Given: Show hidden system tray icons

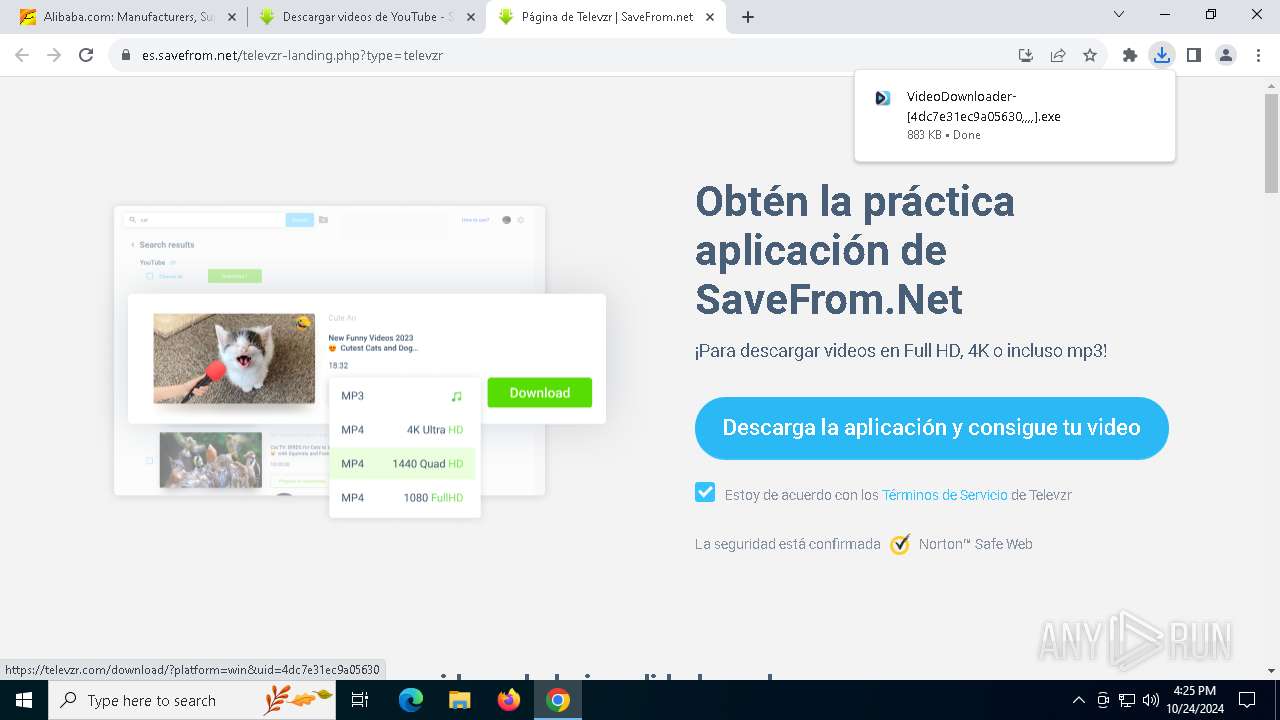Looking at the screenshot, I should point(1078,700).
